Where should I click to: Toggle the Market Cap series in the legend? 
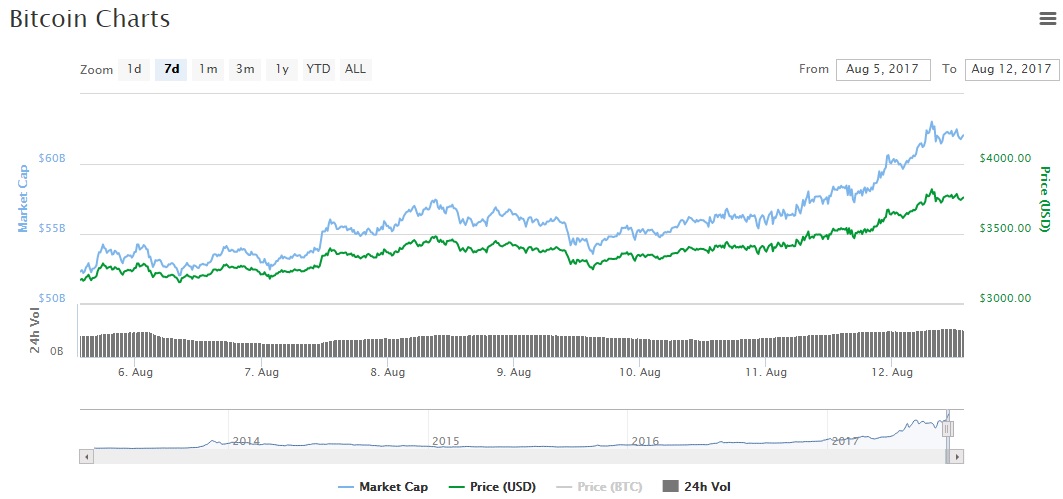[382, 486]
